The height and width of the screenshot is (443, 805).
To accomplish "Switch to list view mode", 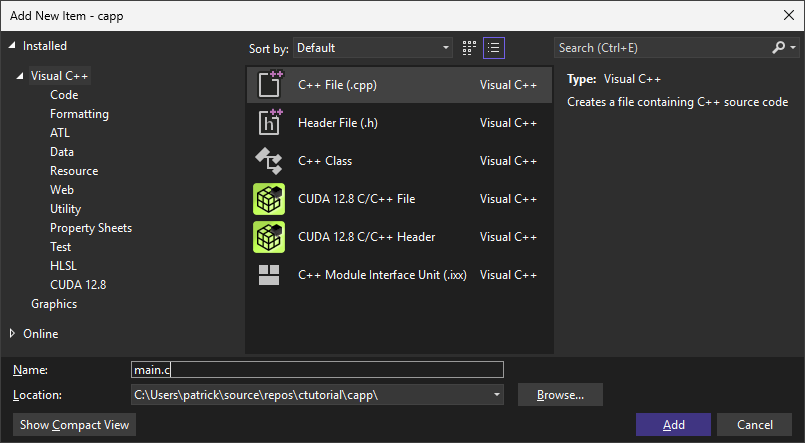I will coord(493,48).
